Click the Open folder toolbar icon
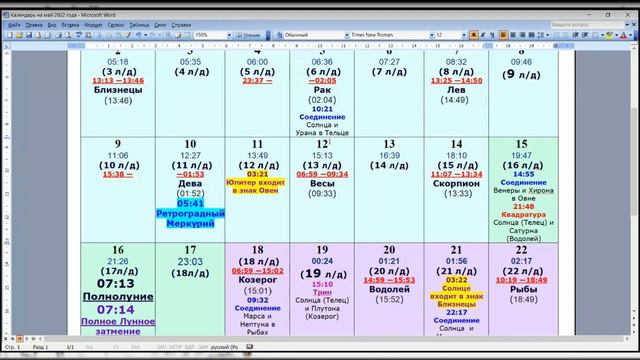640x360 pixels. click(x=19, y=35)
